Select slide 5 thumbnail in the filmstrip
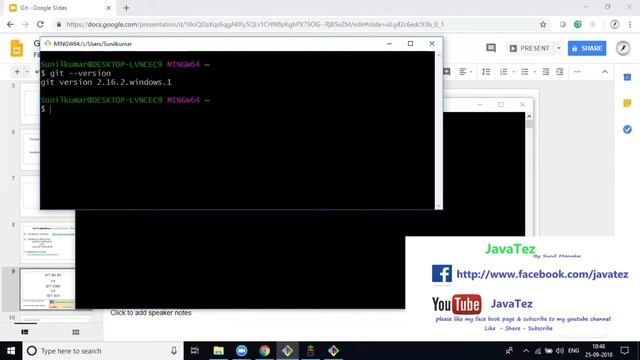 pos(31,104)
